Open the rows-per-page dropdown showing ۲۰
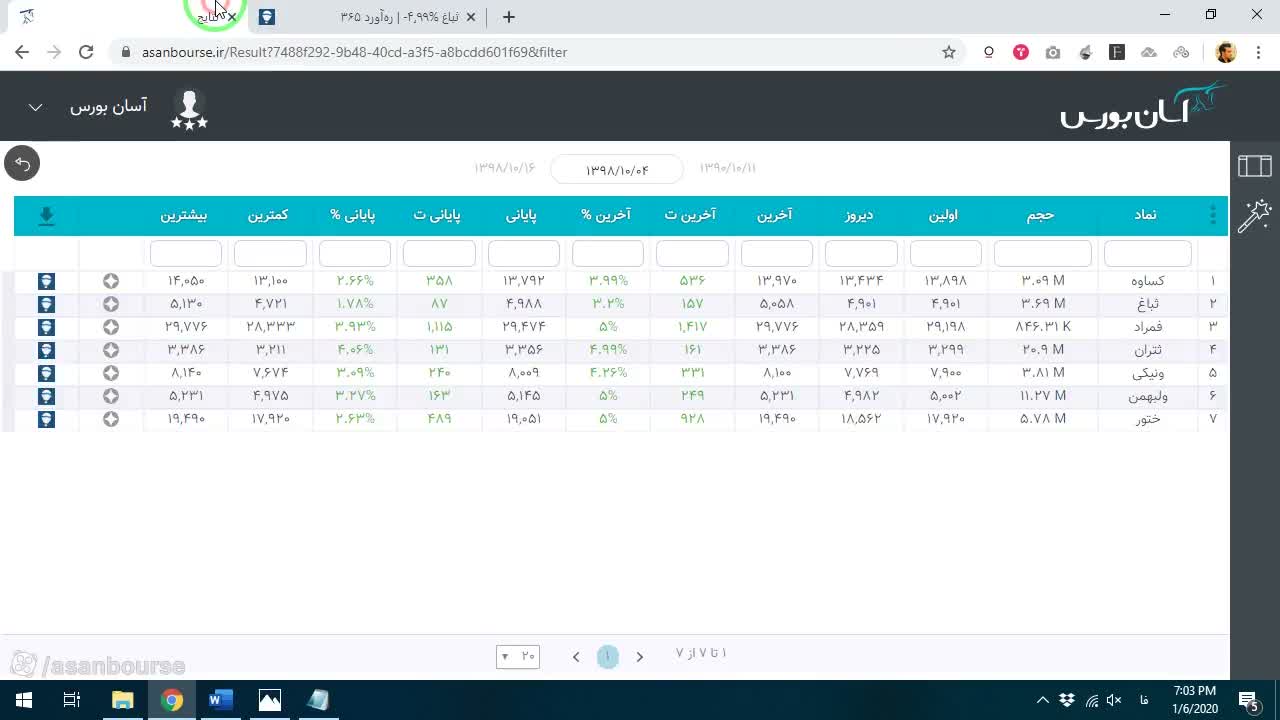This screenshot has height=720, width=1280. click(518, 656)
